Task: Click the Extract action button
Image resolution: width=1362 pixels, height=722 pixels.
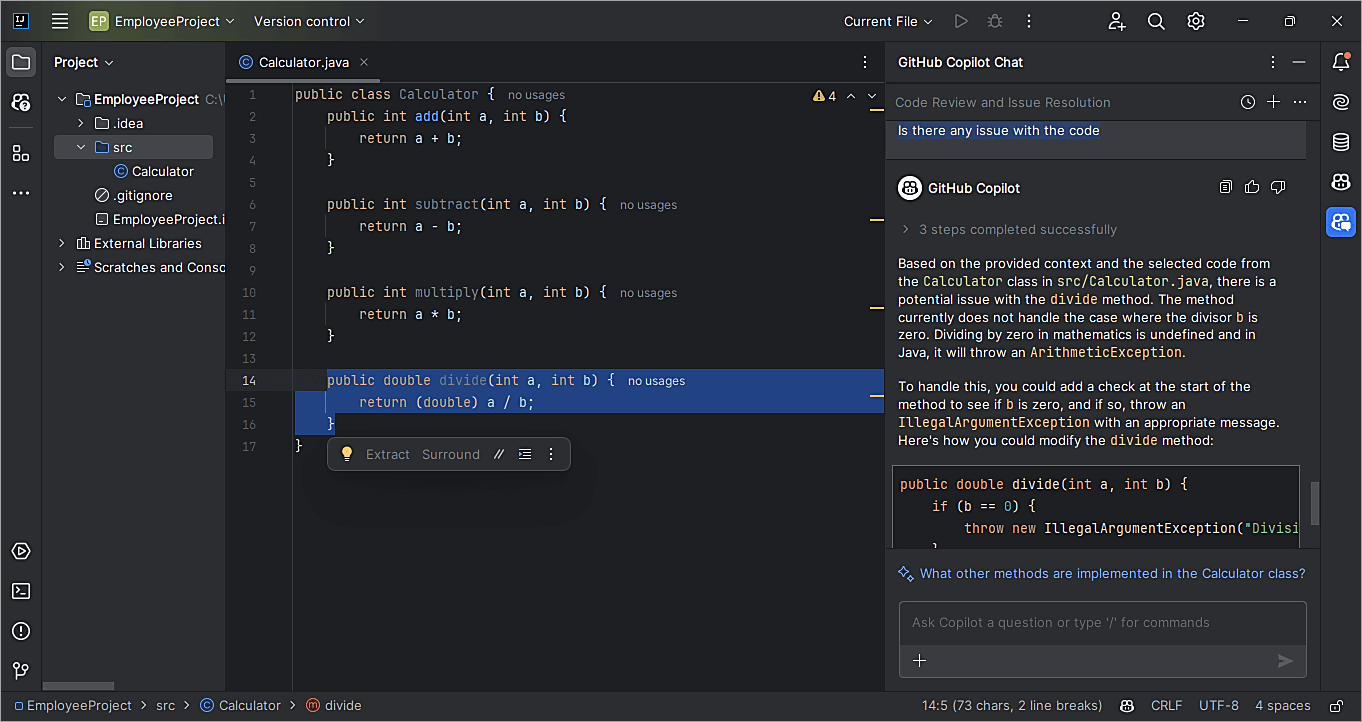Action: point(387,454)
